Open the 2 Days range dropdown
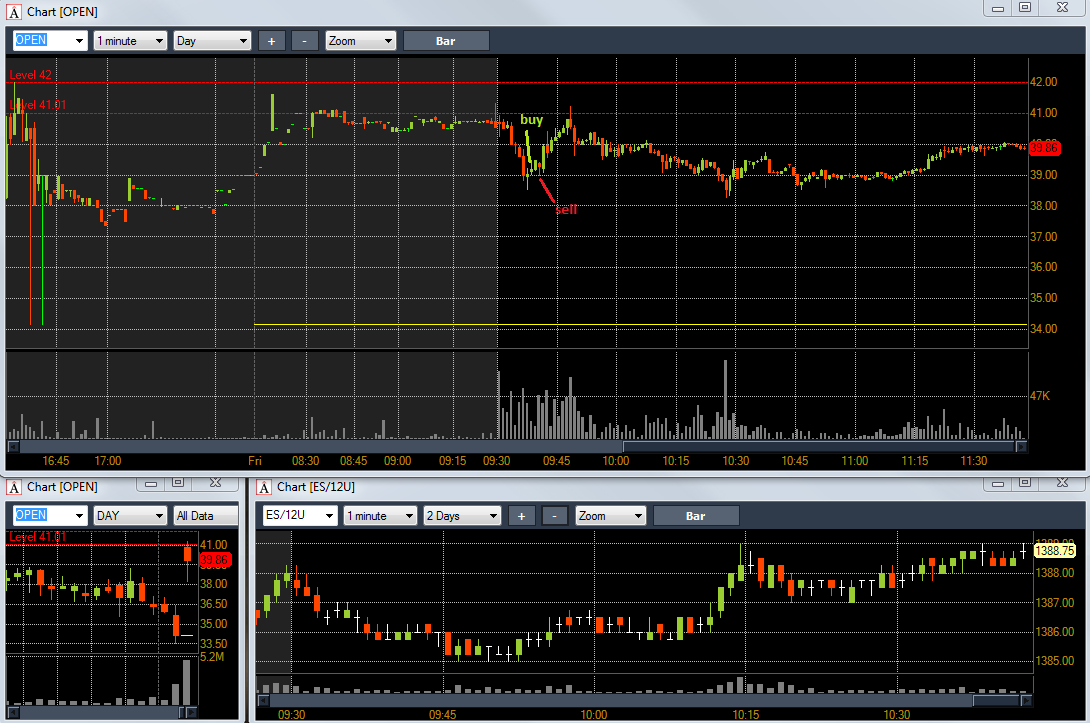 (x=462, y=516)
